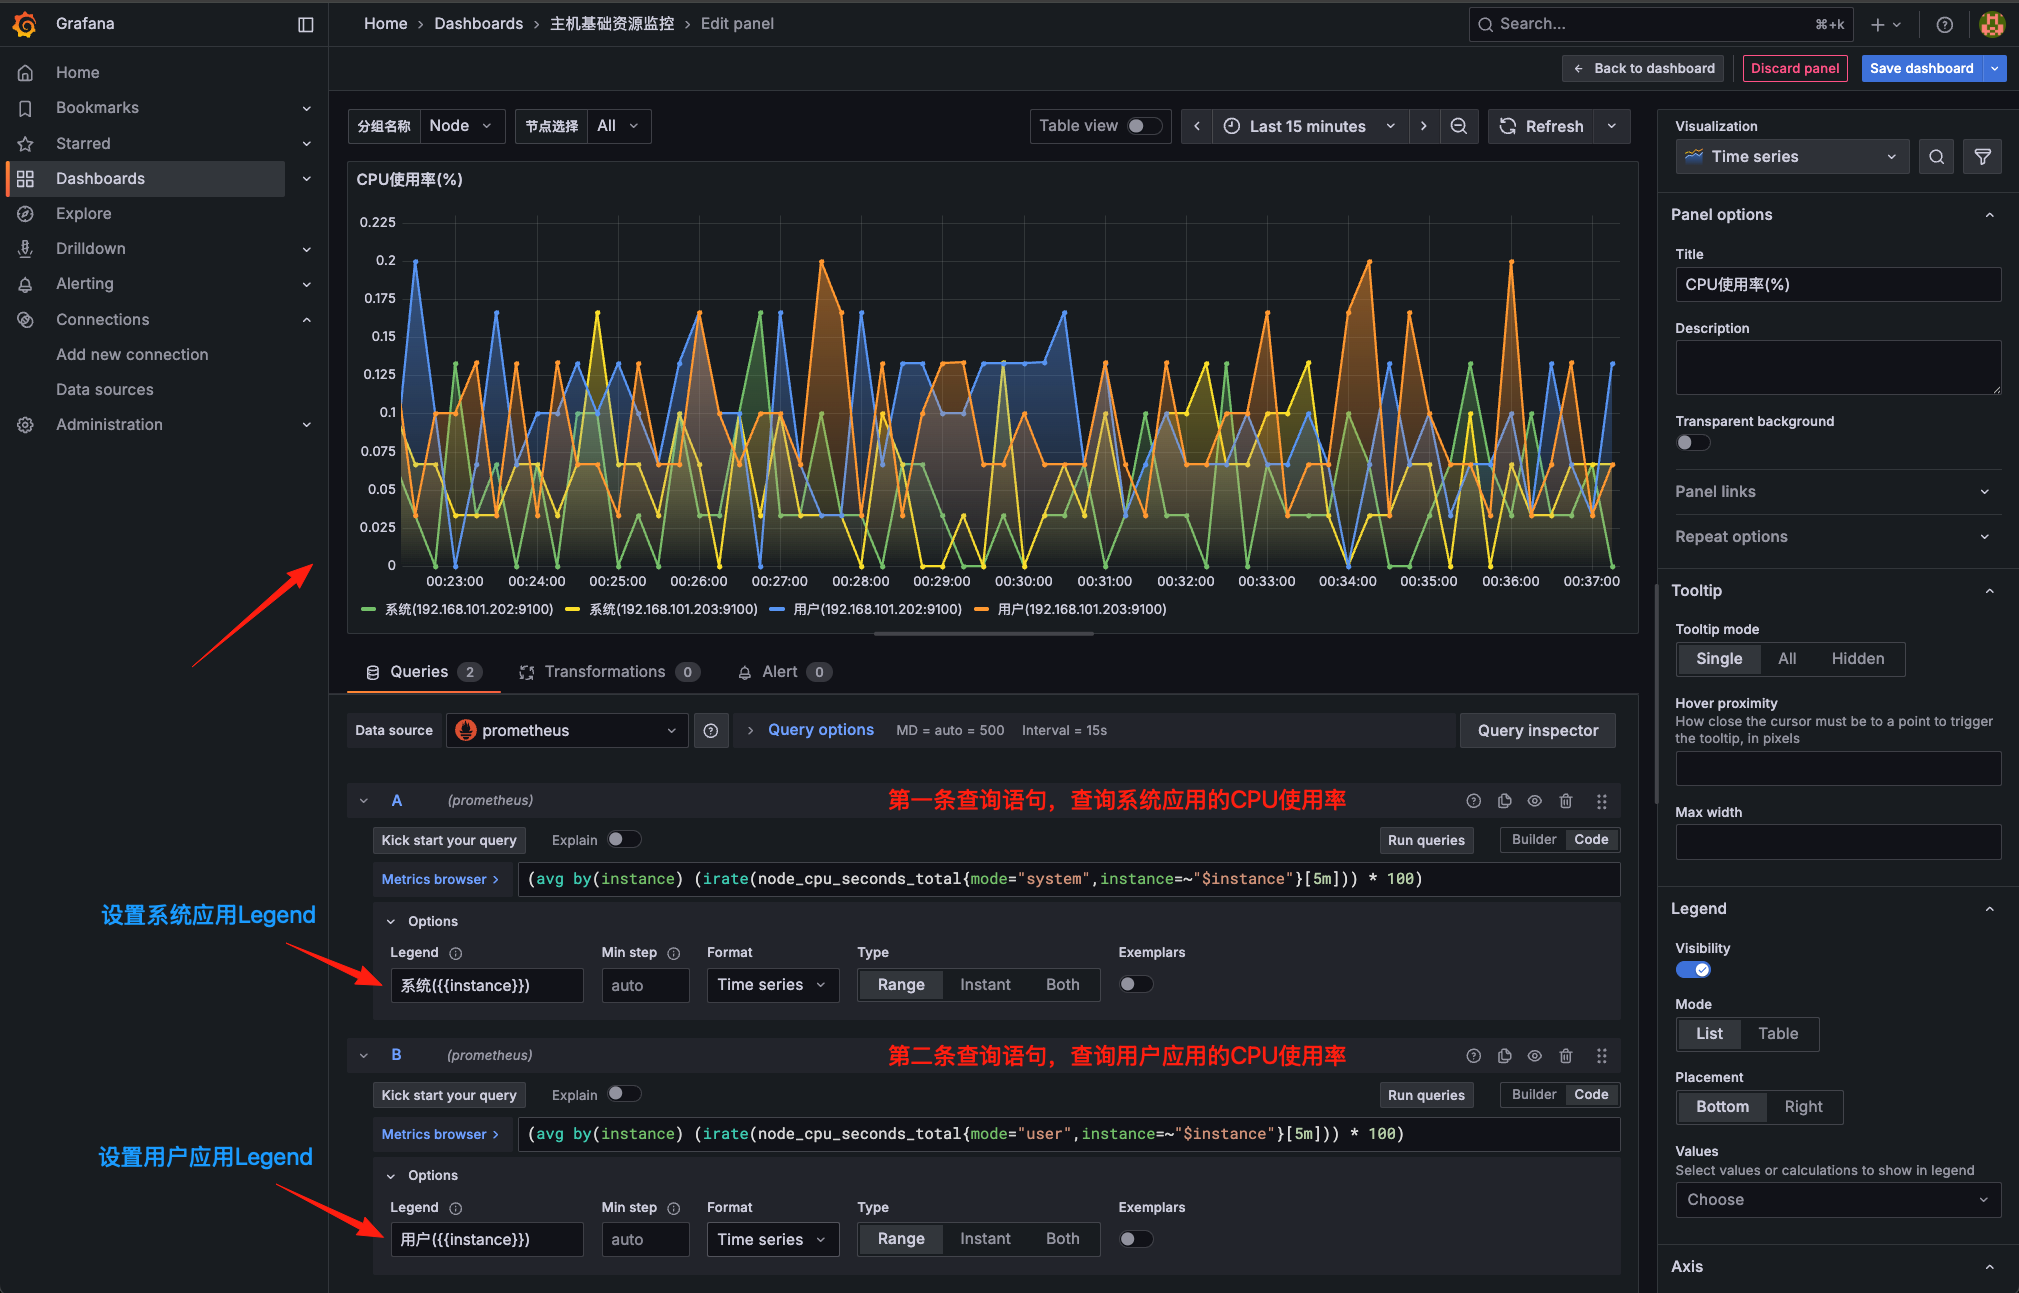
Task: Duplicate query A using the copy icon
Action: click(x=1504, y=800)
